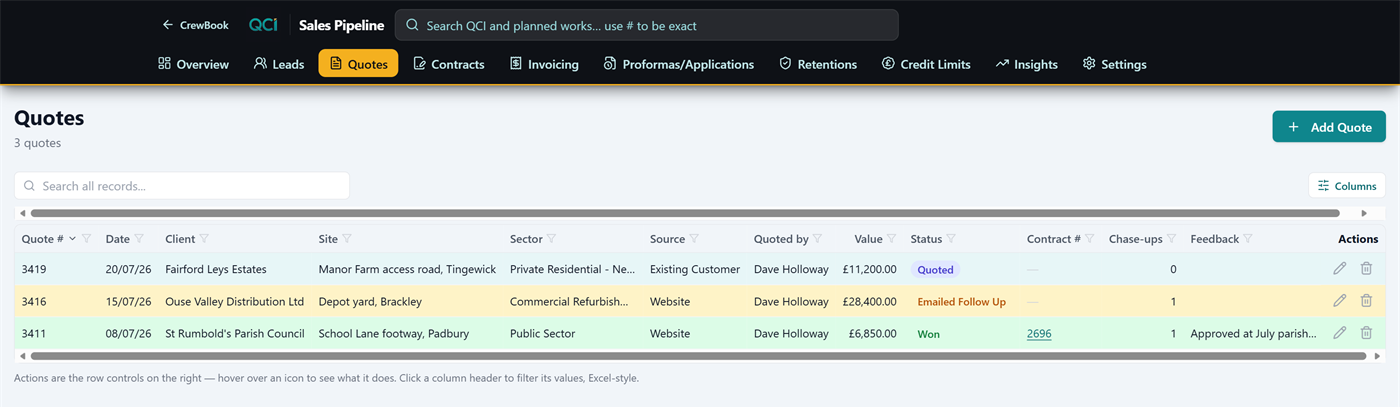Screen dimensions: 1400x407
Task: Click the Commercial Refurbish sector cell
Action: coord(570,301)
